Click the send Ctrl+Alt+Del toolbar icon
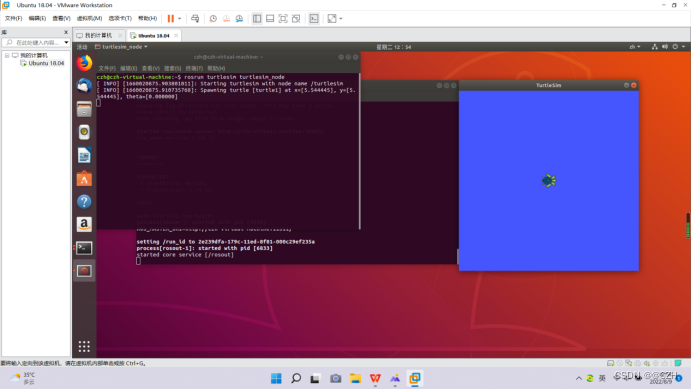This screenshot has height=389, width=692. point(195,19)
